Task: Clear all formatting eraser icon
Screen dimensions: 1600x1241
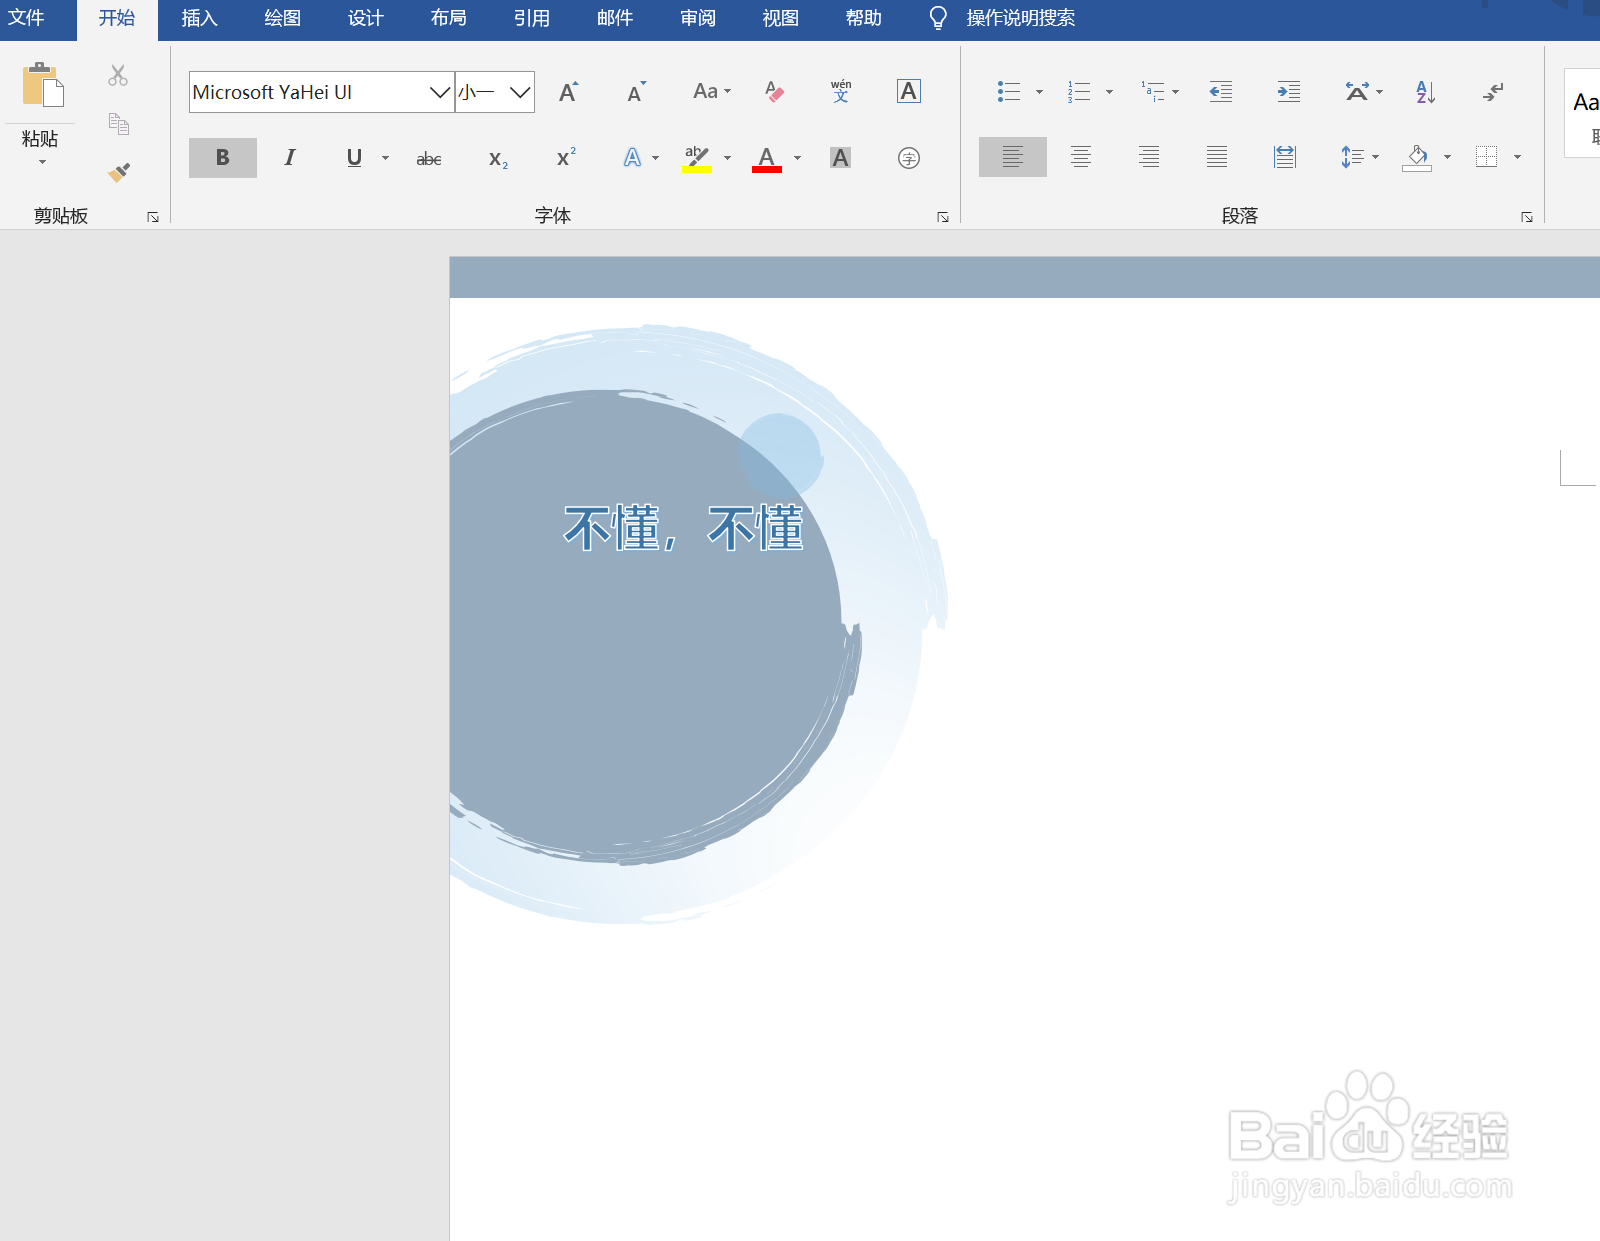Action: 774,92
